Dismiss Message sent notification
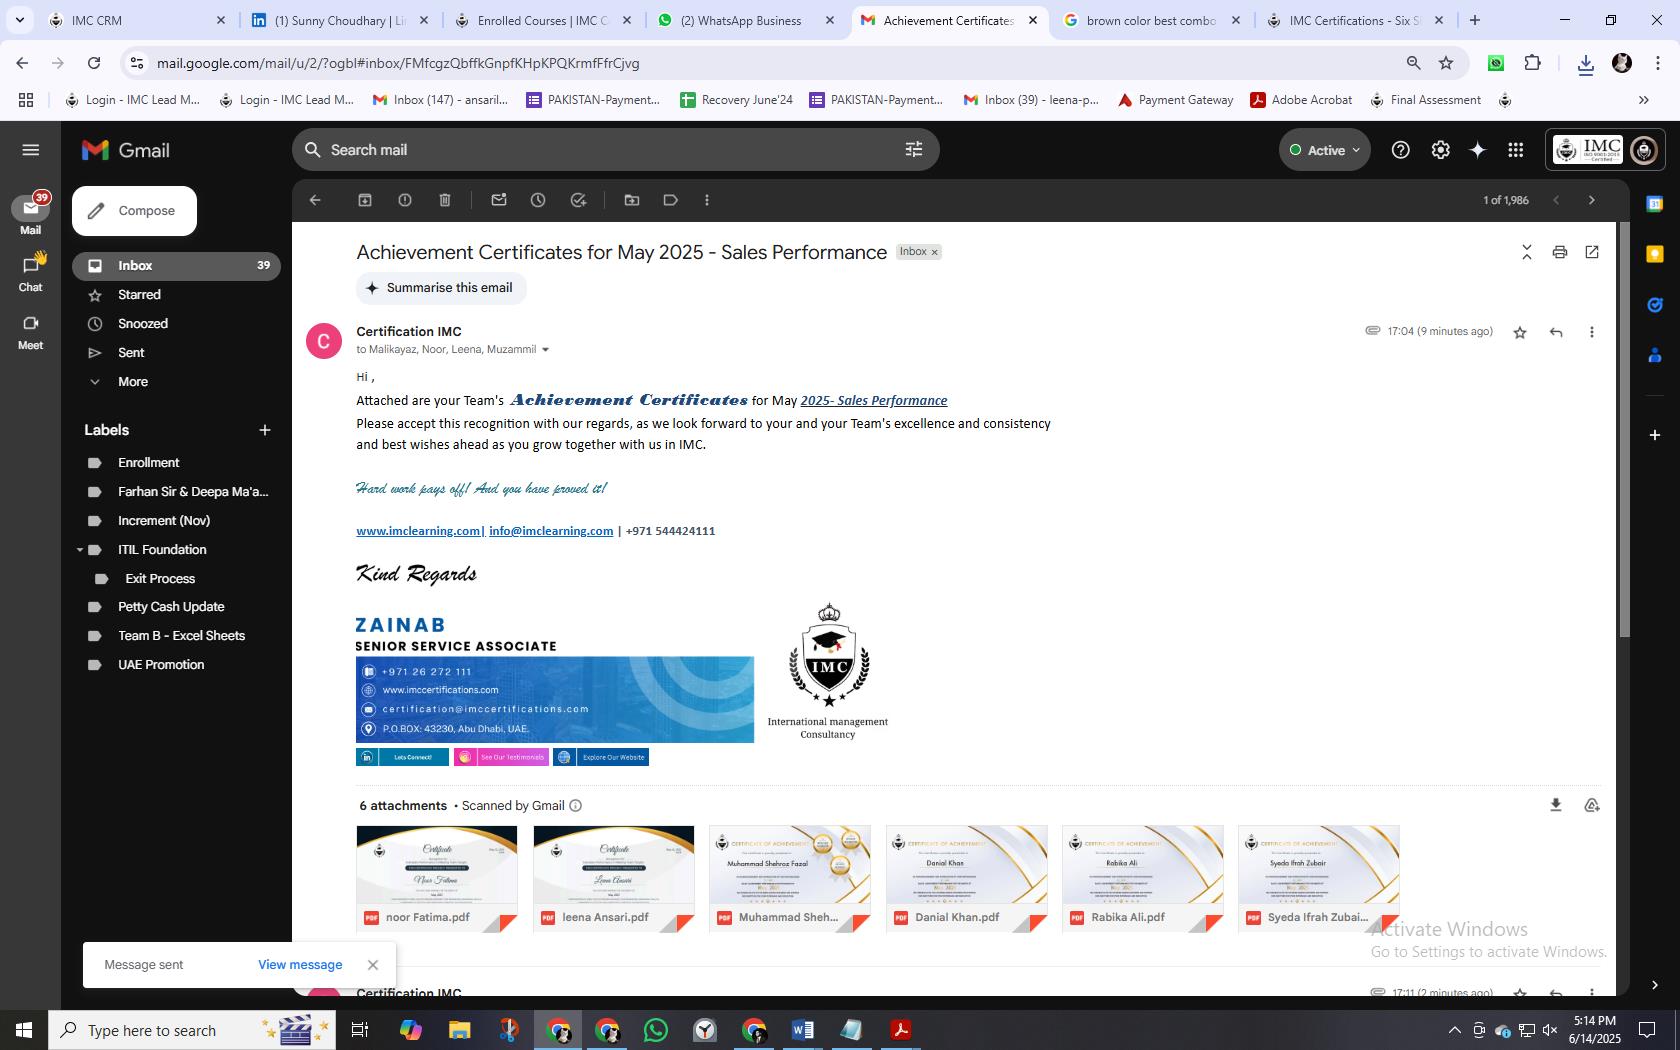1680x1050 pixels. click(x=373, y=965)
